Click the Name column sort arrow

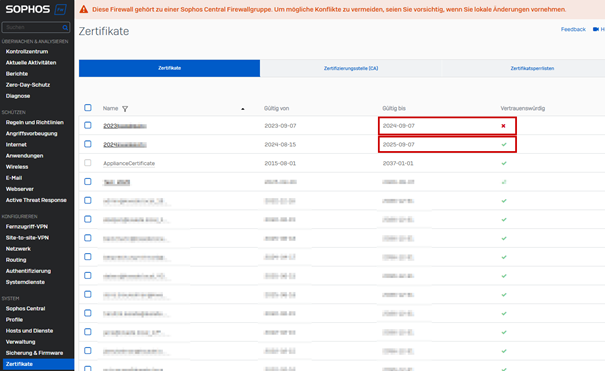pos(243,109)
